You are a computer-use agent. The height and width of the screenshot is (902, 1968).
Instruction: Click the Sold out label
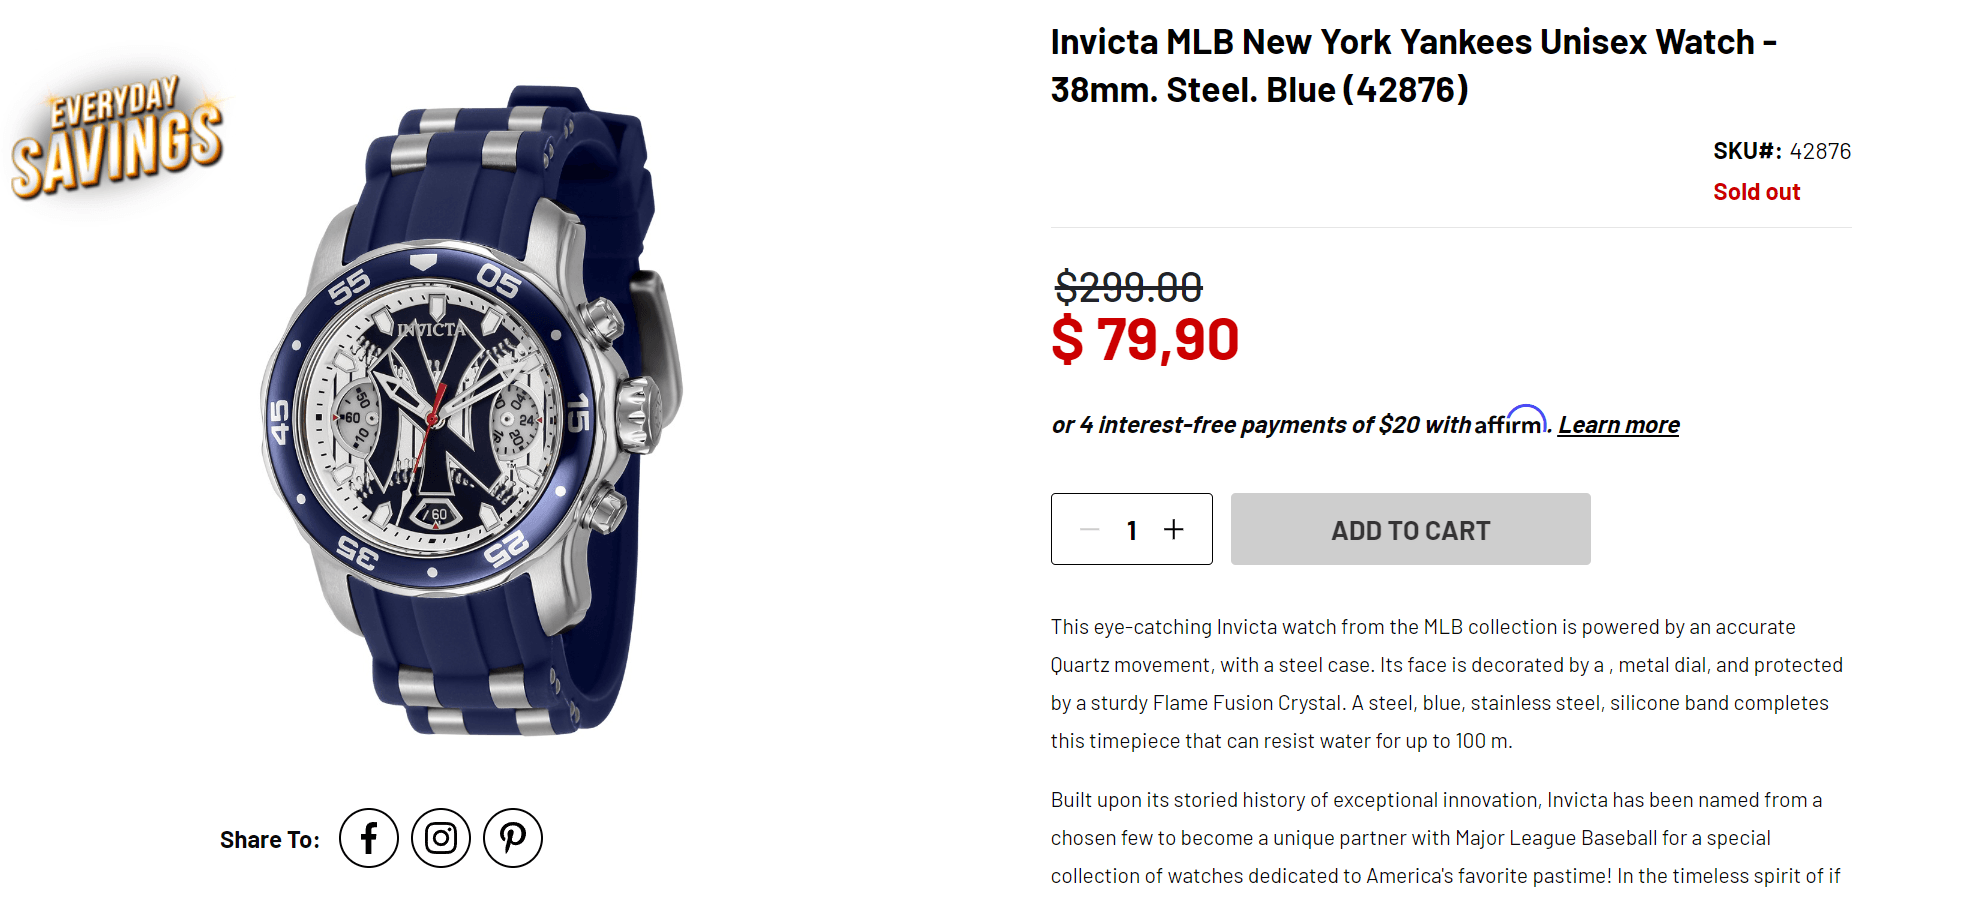[x=1756, y=191]
